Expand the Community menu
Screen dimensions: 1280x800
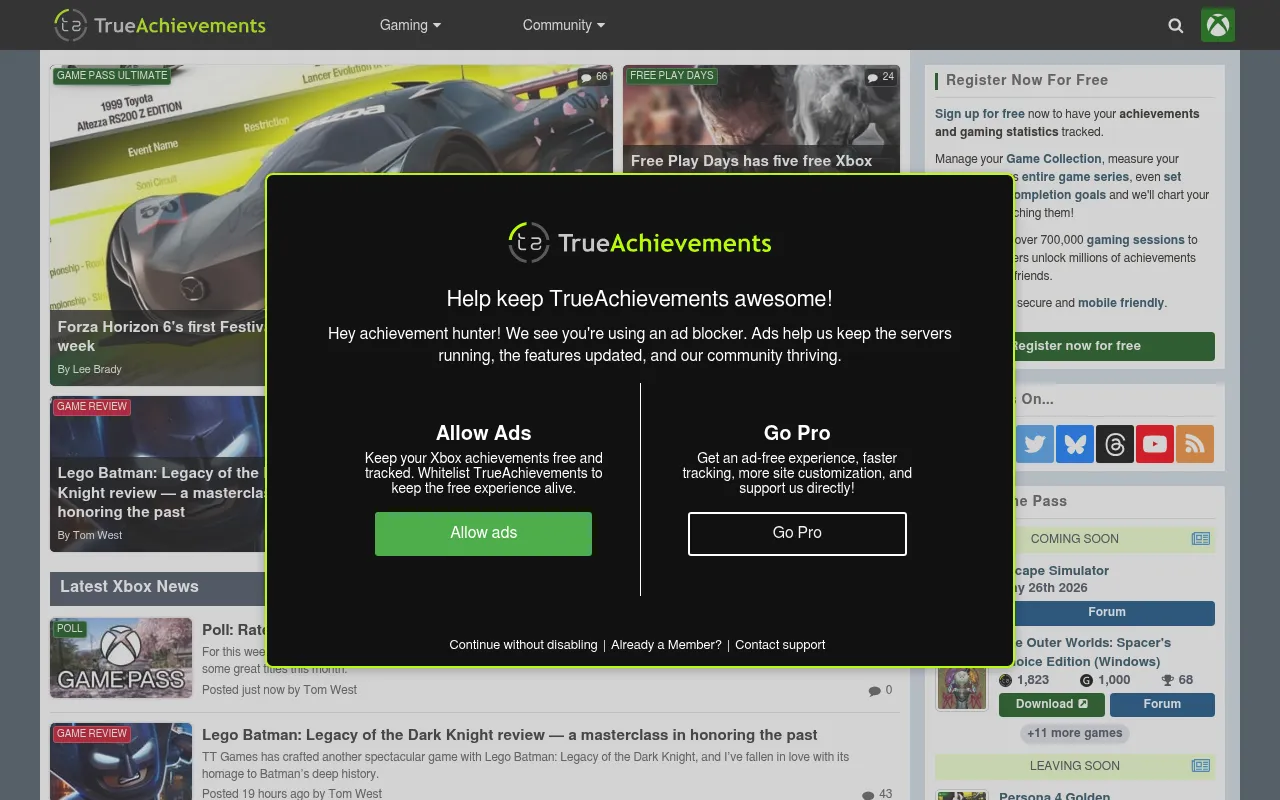point(563,25)
